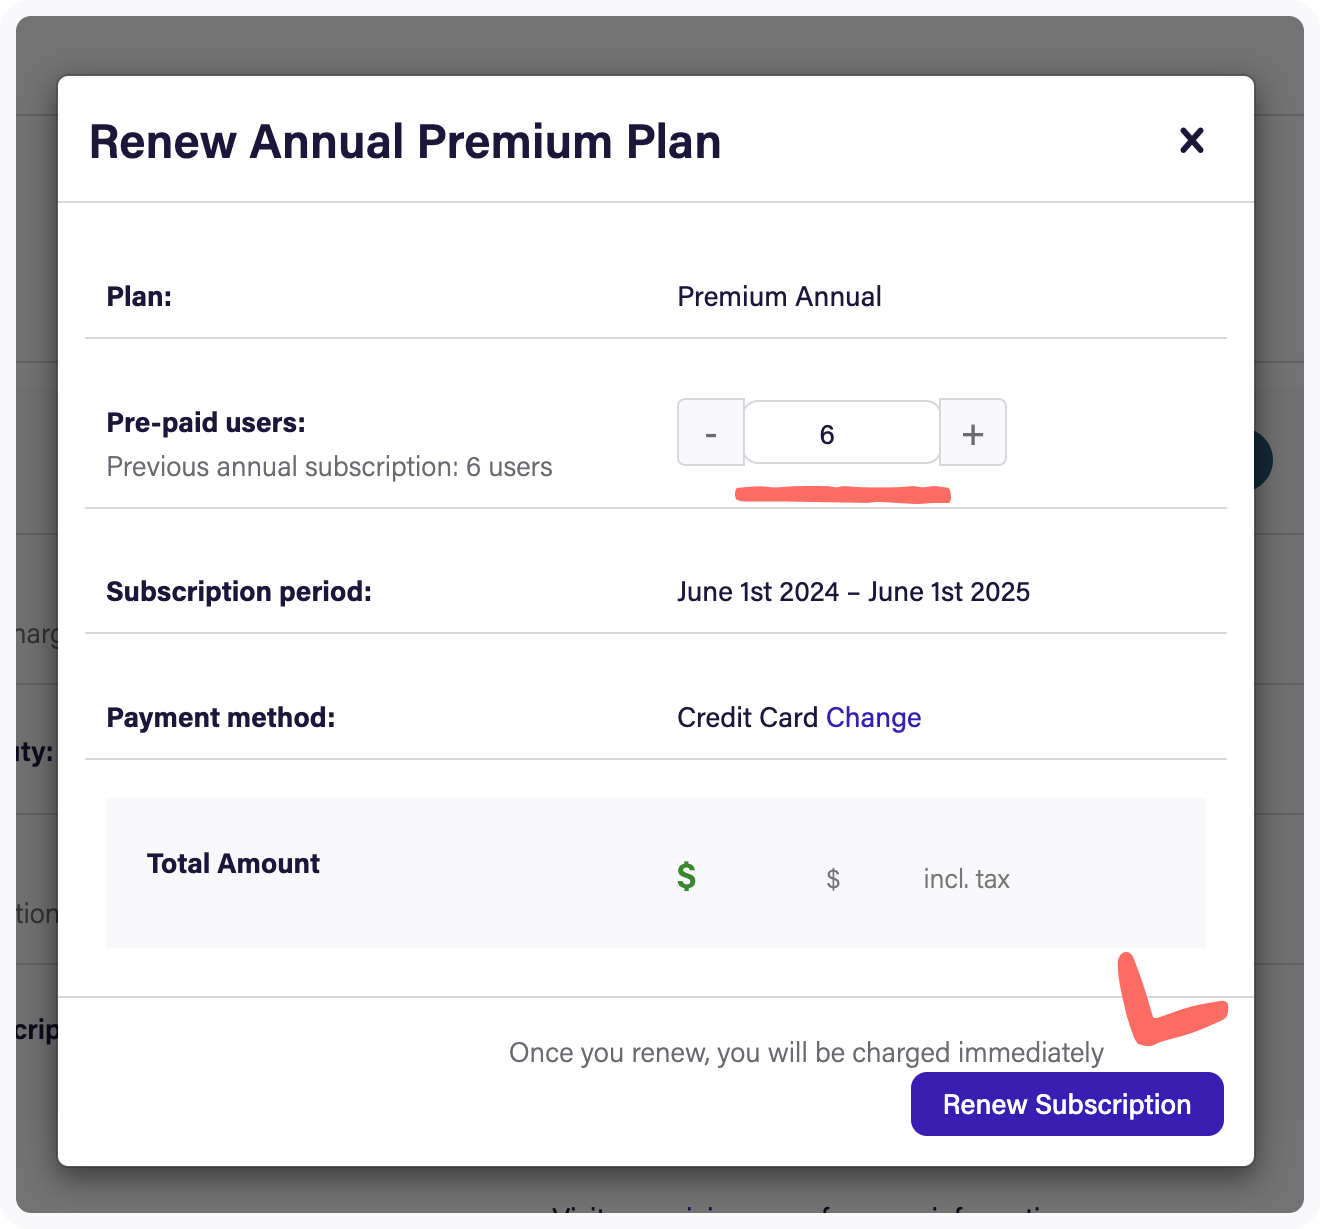Click the Pre-paid users label
Viewport: 1320px width, 1229px height.
[x=206, y=423]
